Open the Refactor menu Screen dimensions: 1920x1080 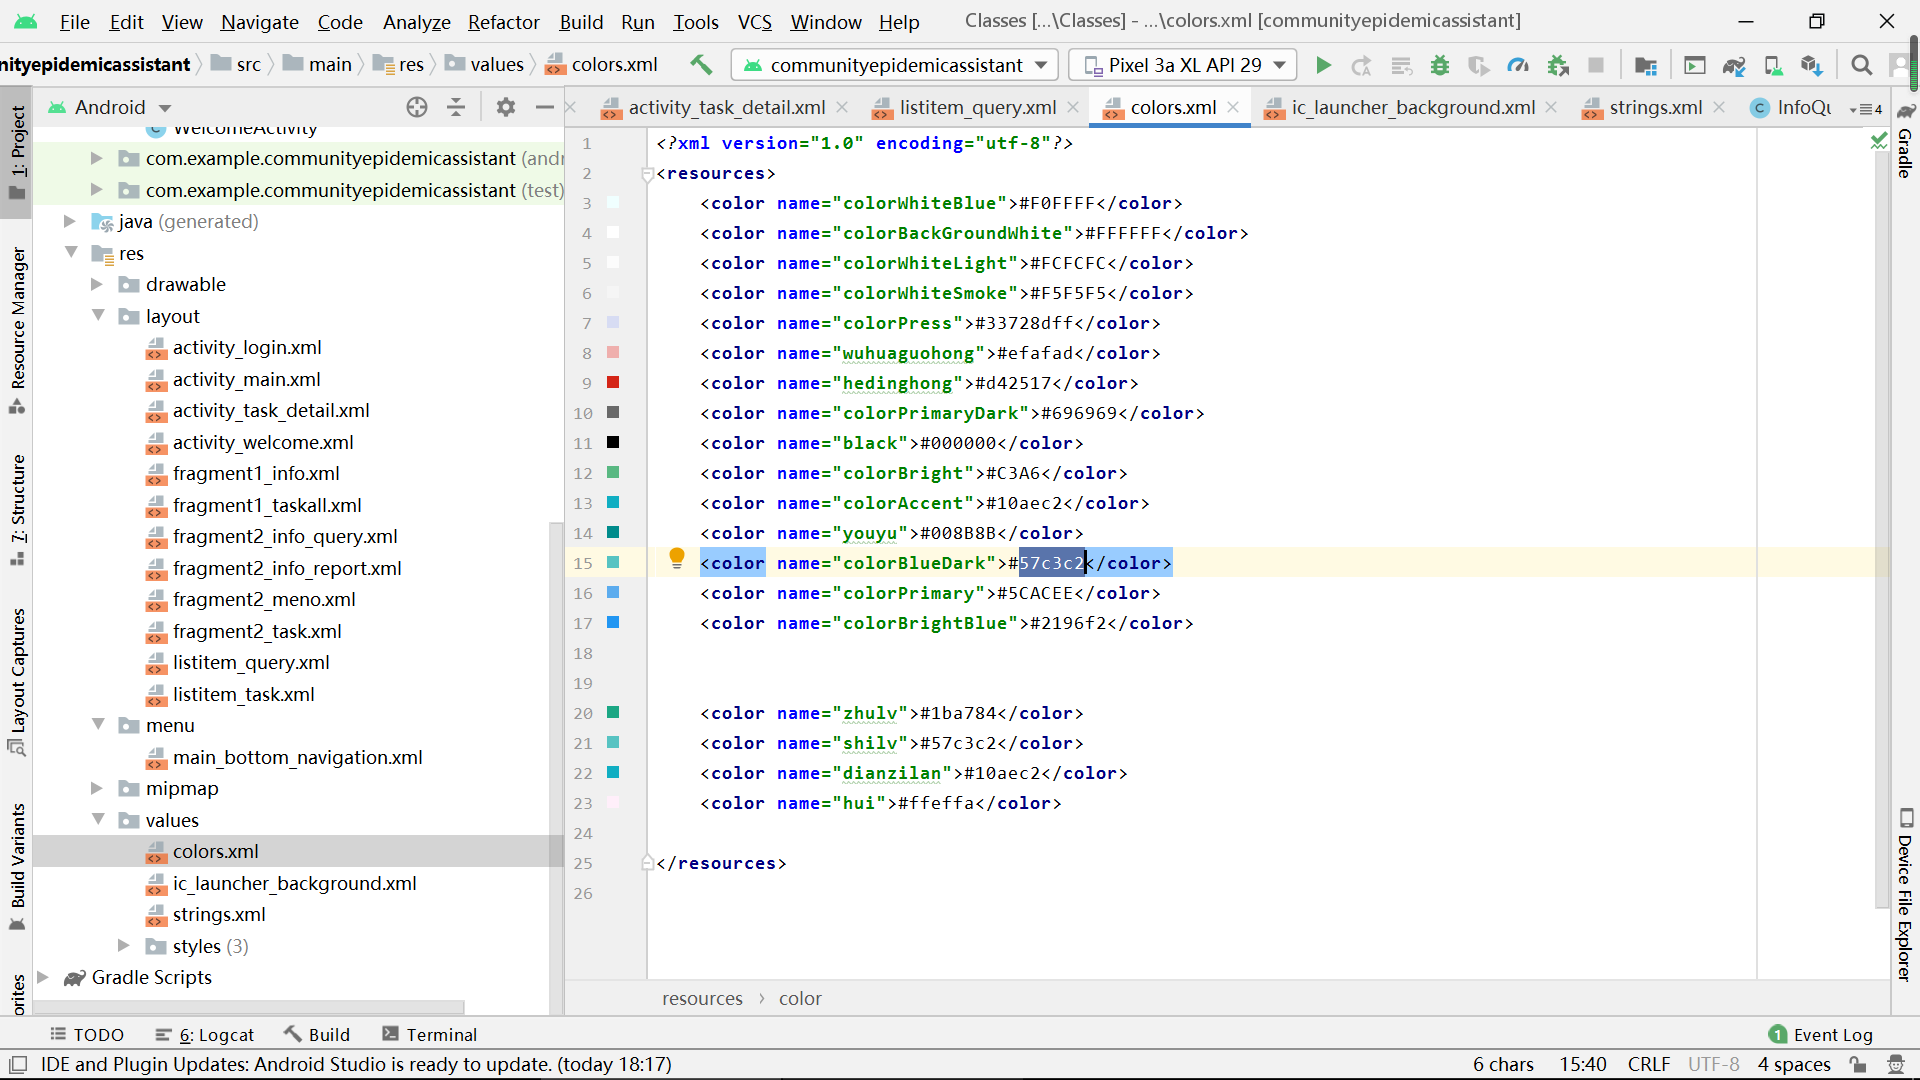tap(503, 22)
